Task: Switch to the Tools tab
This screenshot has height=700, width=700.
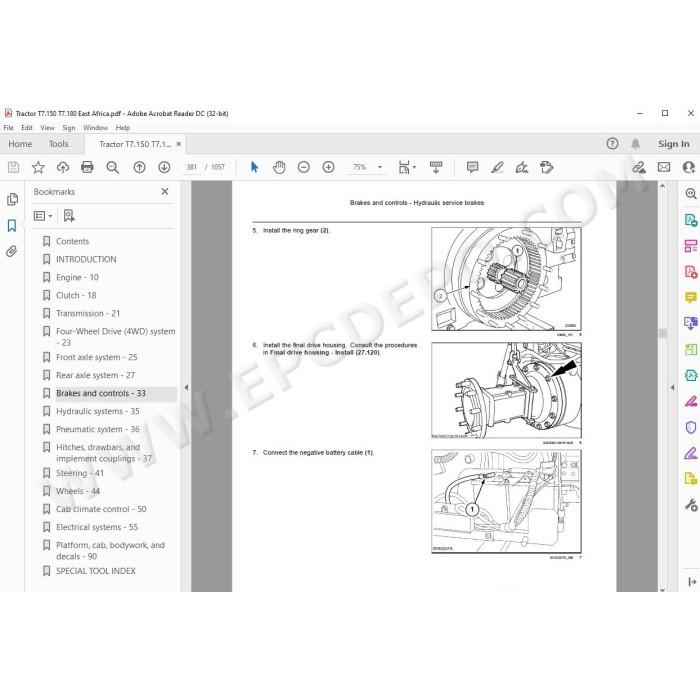Action: [58, 144]
